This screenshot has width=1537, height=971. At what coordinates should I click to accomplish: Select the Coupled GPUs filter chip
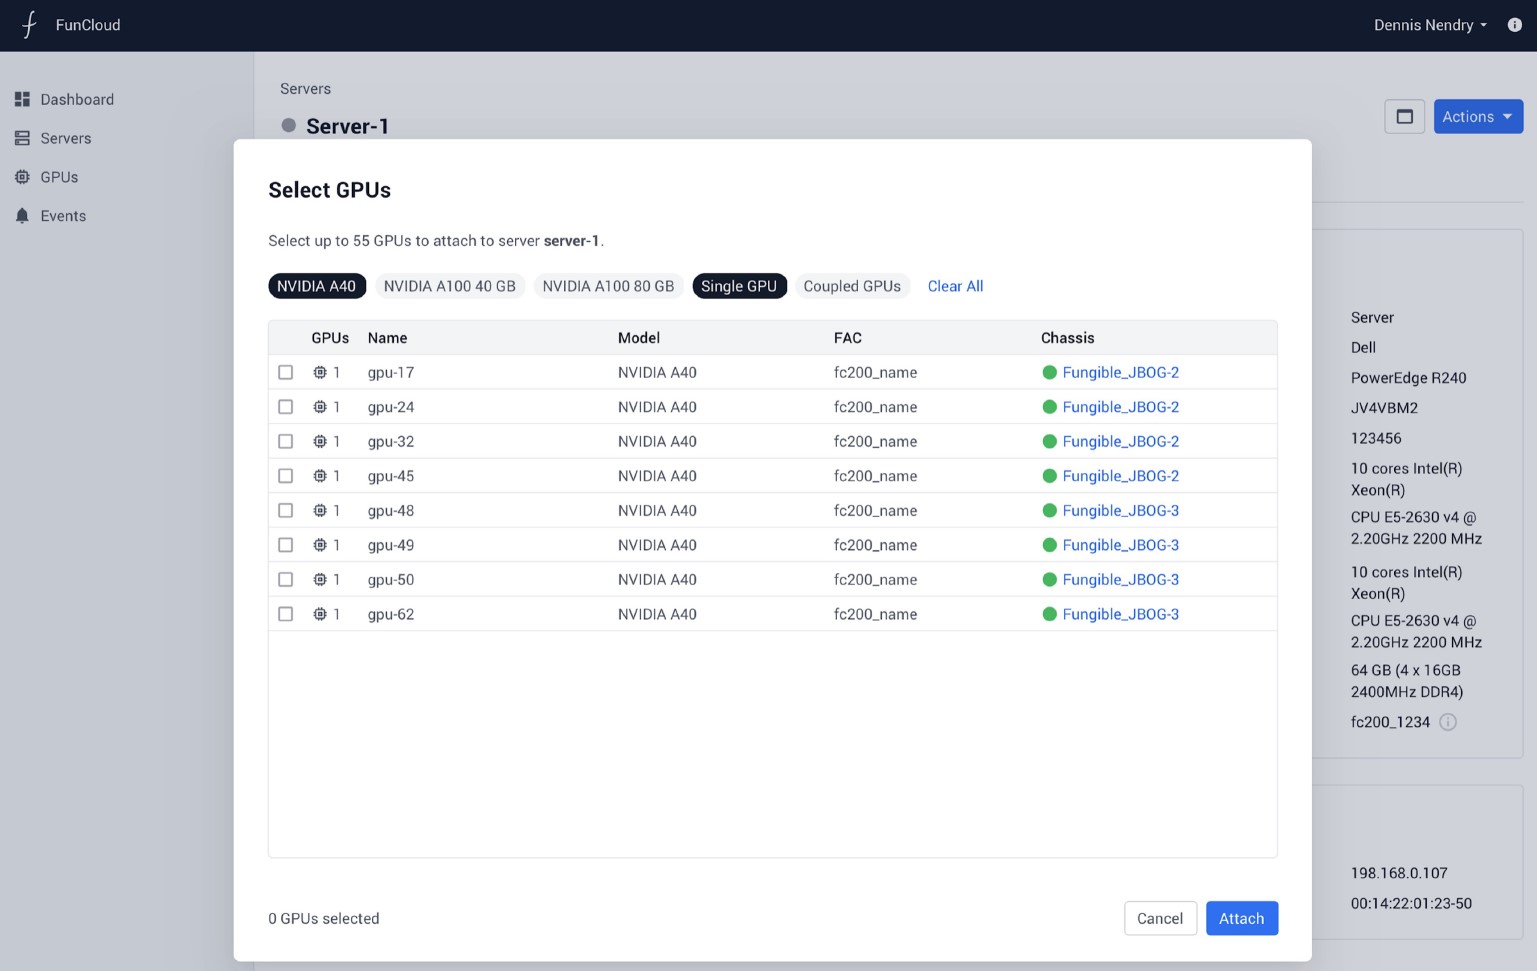click(851, 286)
